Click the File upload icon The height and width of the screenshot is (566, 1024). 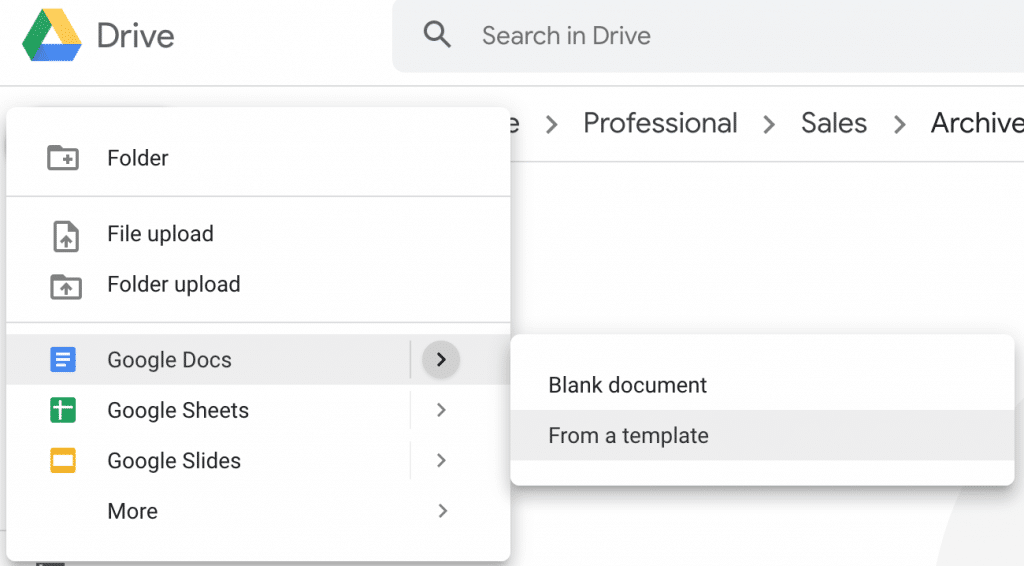click(65, 235)
